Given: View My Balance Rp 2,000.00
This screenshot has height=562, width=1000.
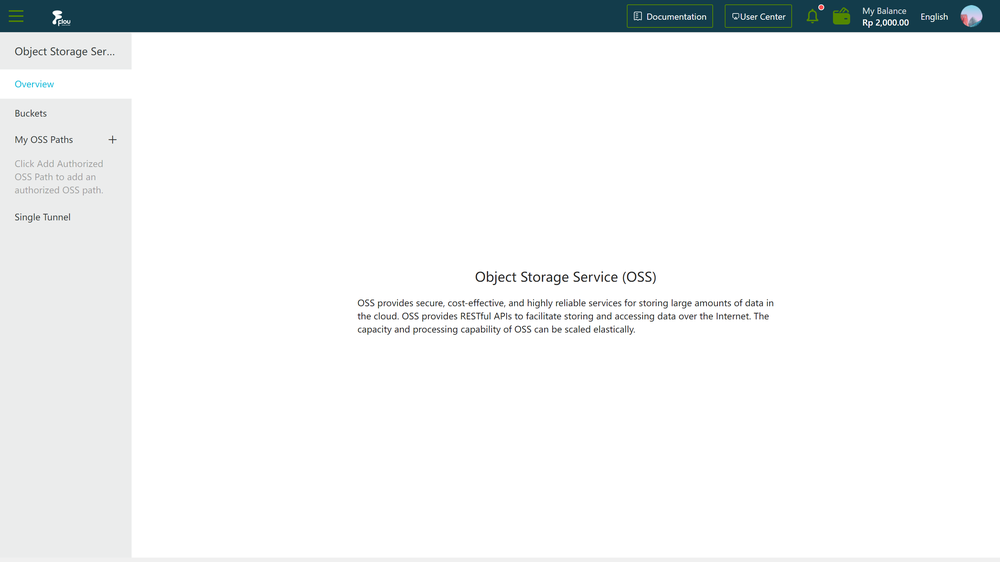Looking at the screenshot, I should [x=885, y=17].
